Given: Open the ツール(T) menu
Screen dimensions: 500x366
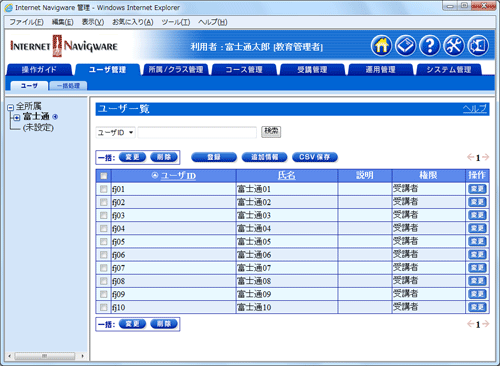Looking at the screenshot, I should pos(176,22).
